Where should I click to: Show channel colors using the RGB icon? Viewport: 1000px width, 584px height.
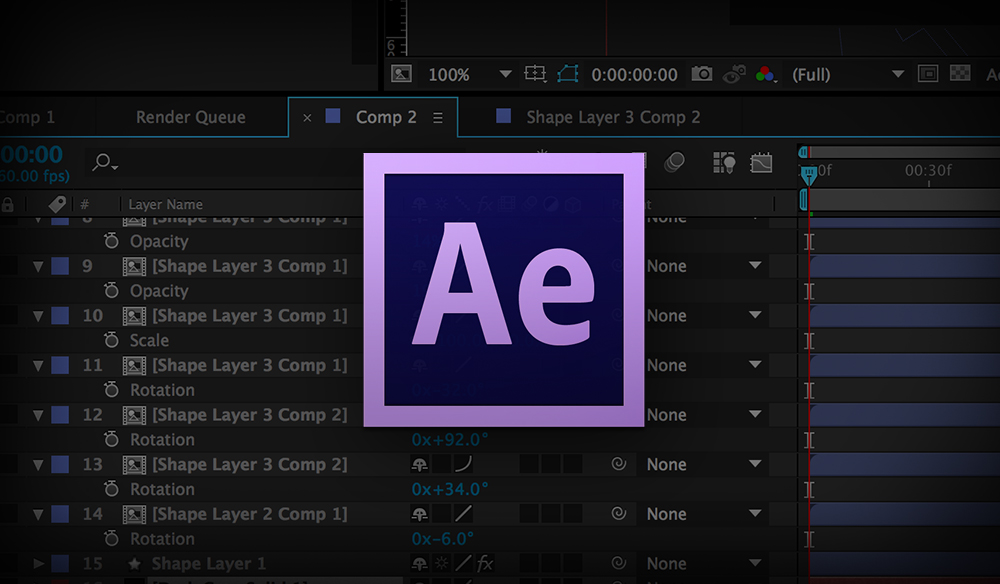[x=764, y=74]
